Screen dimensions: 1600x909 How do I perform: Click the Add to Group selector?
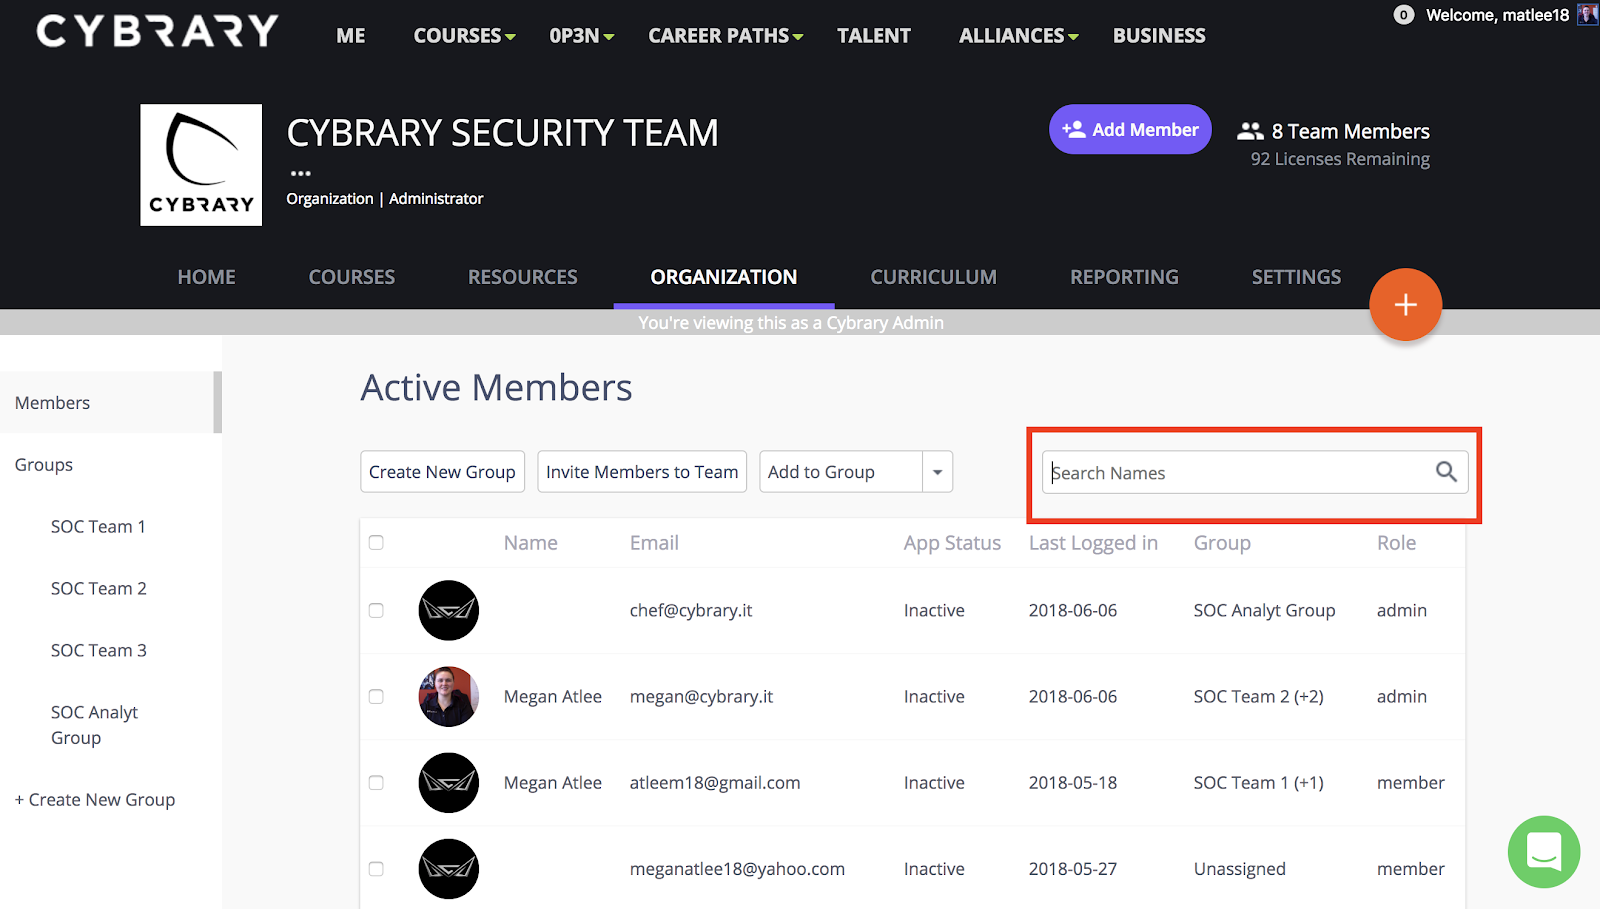pos(841,472)
